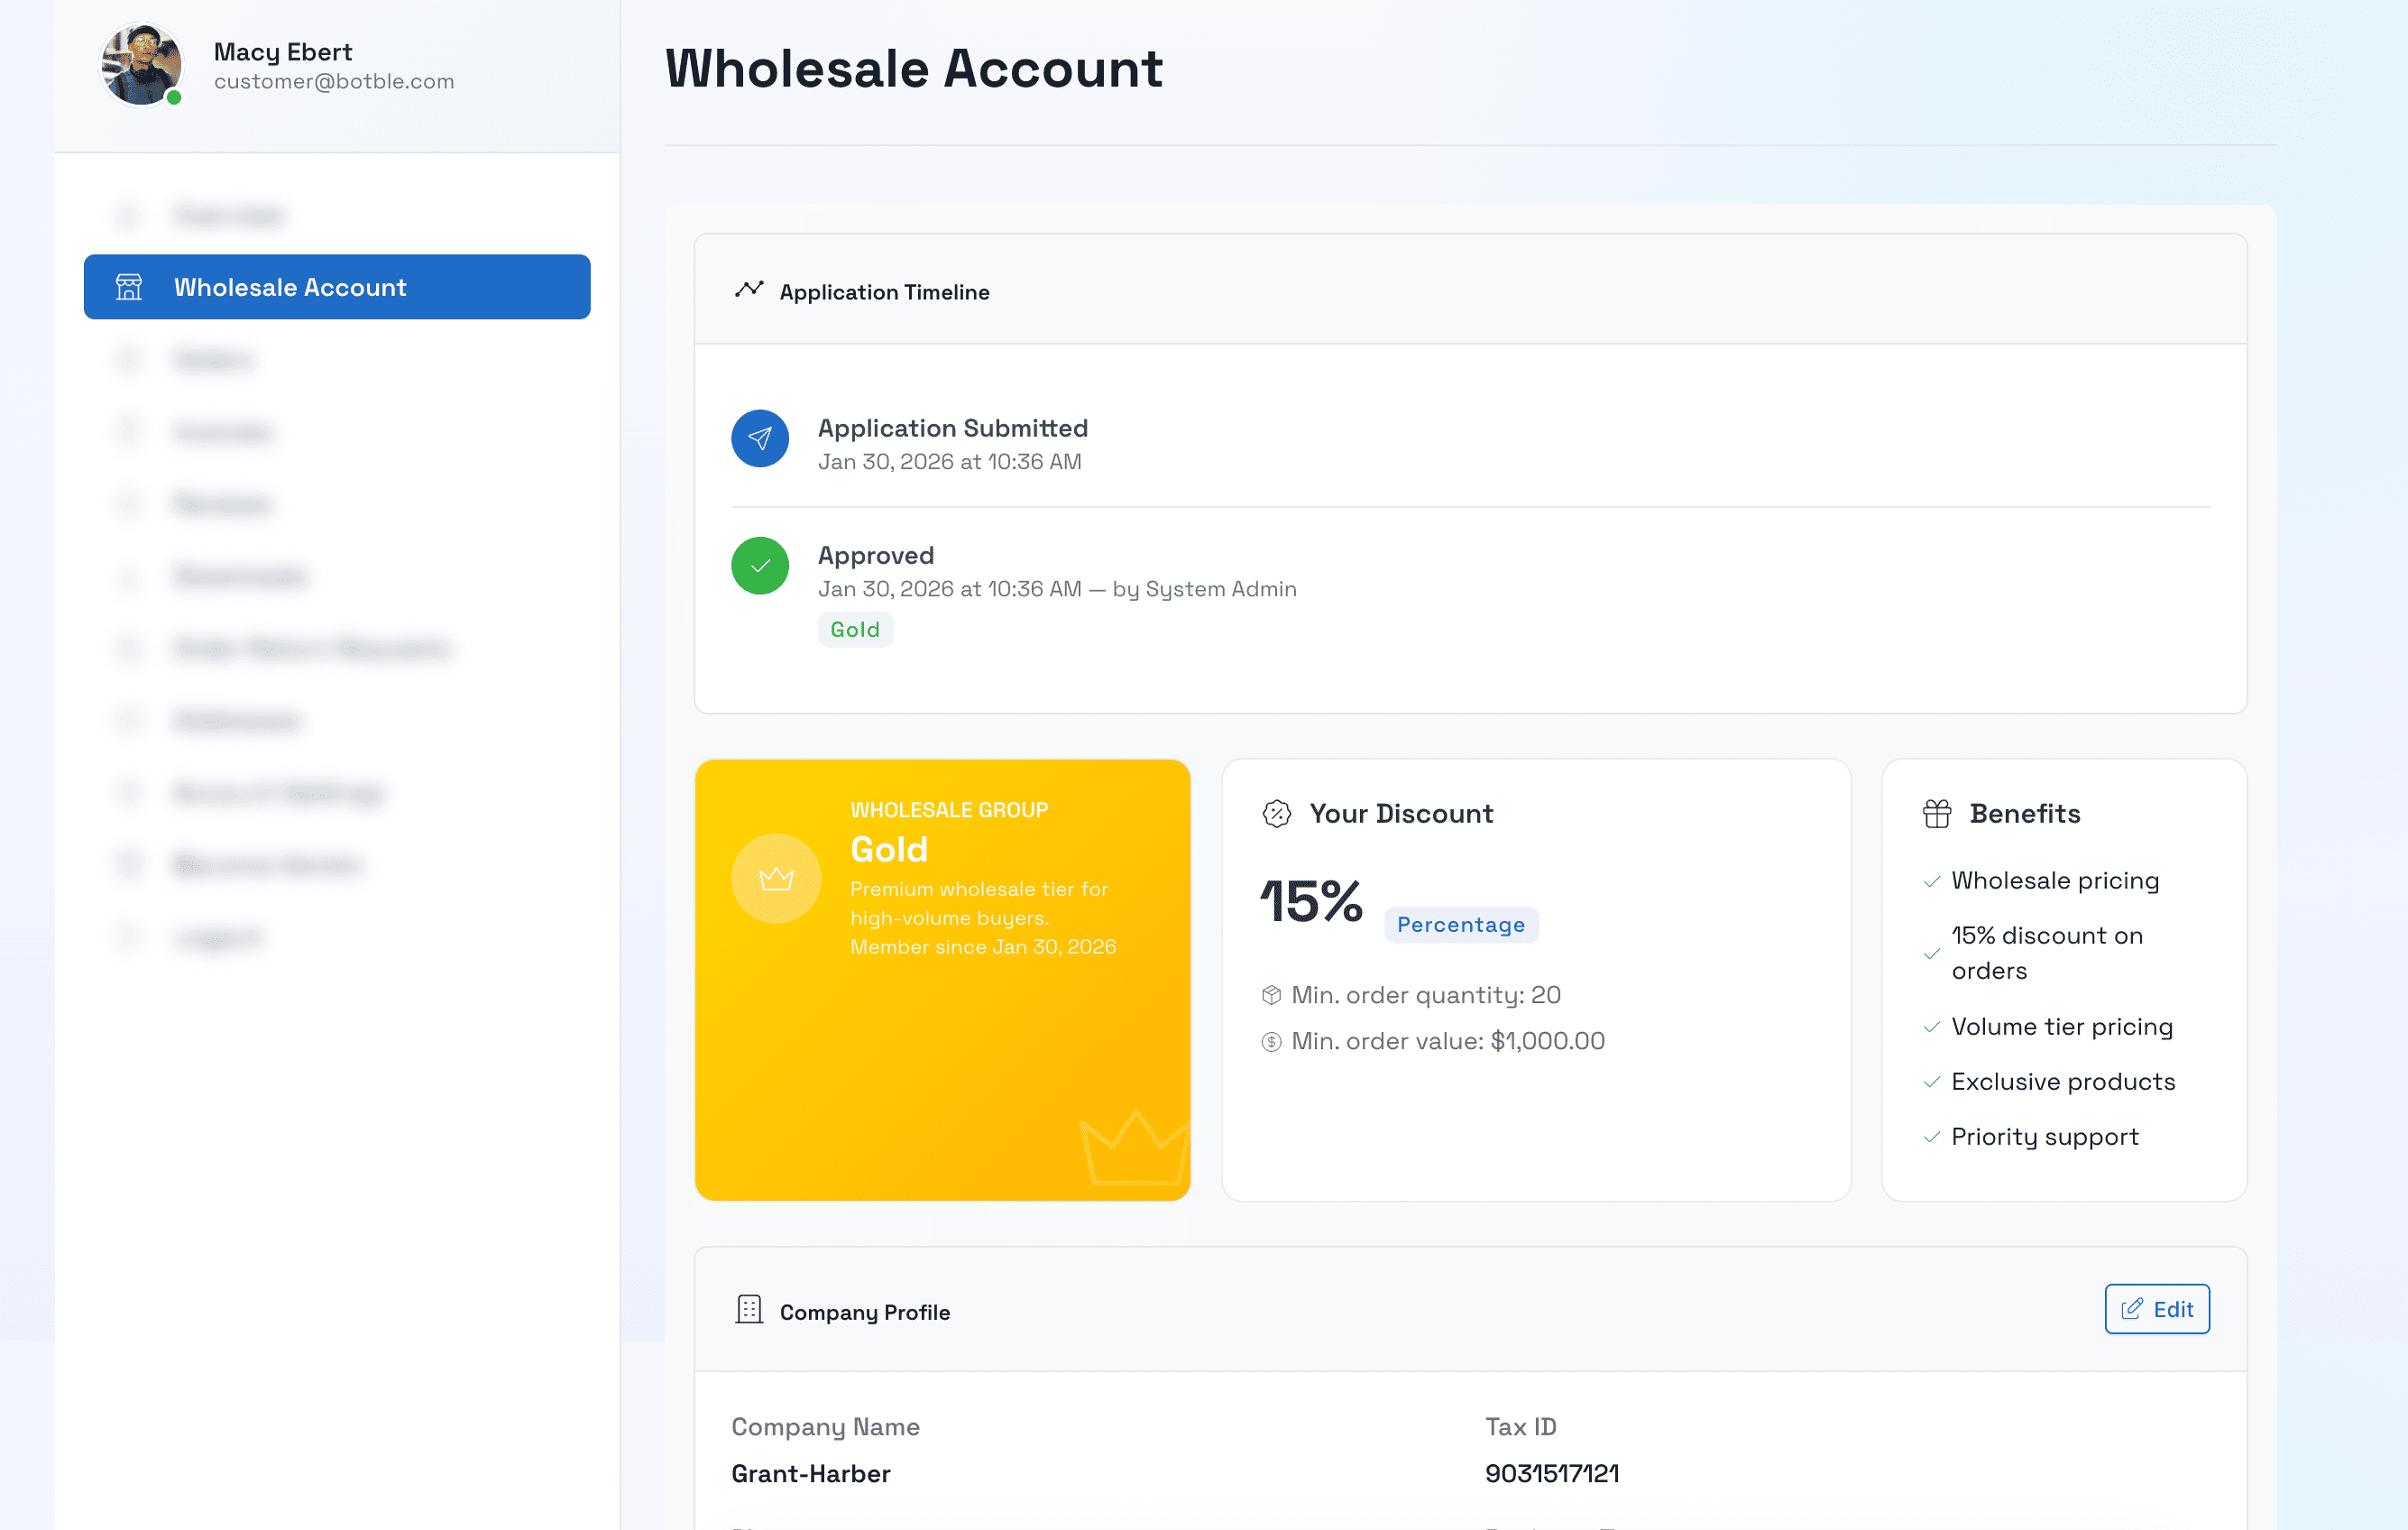Click the email address customer@botble.com
The image size is (2408, 1530).
tap(334, 81)
